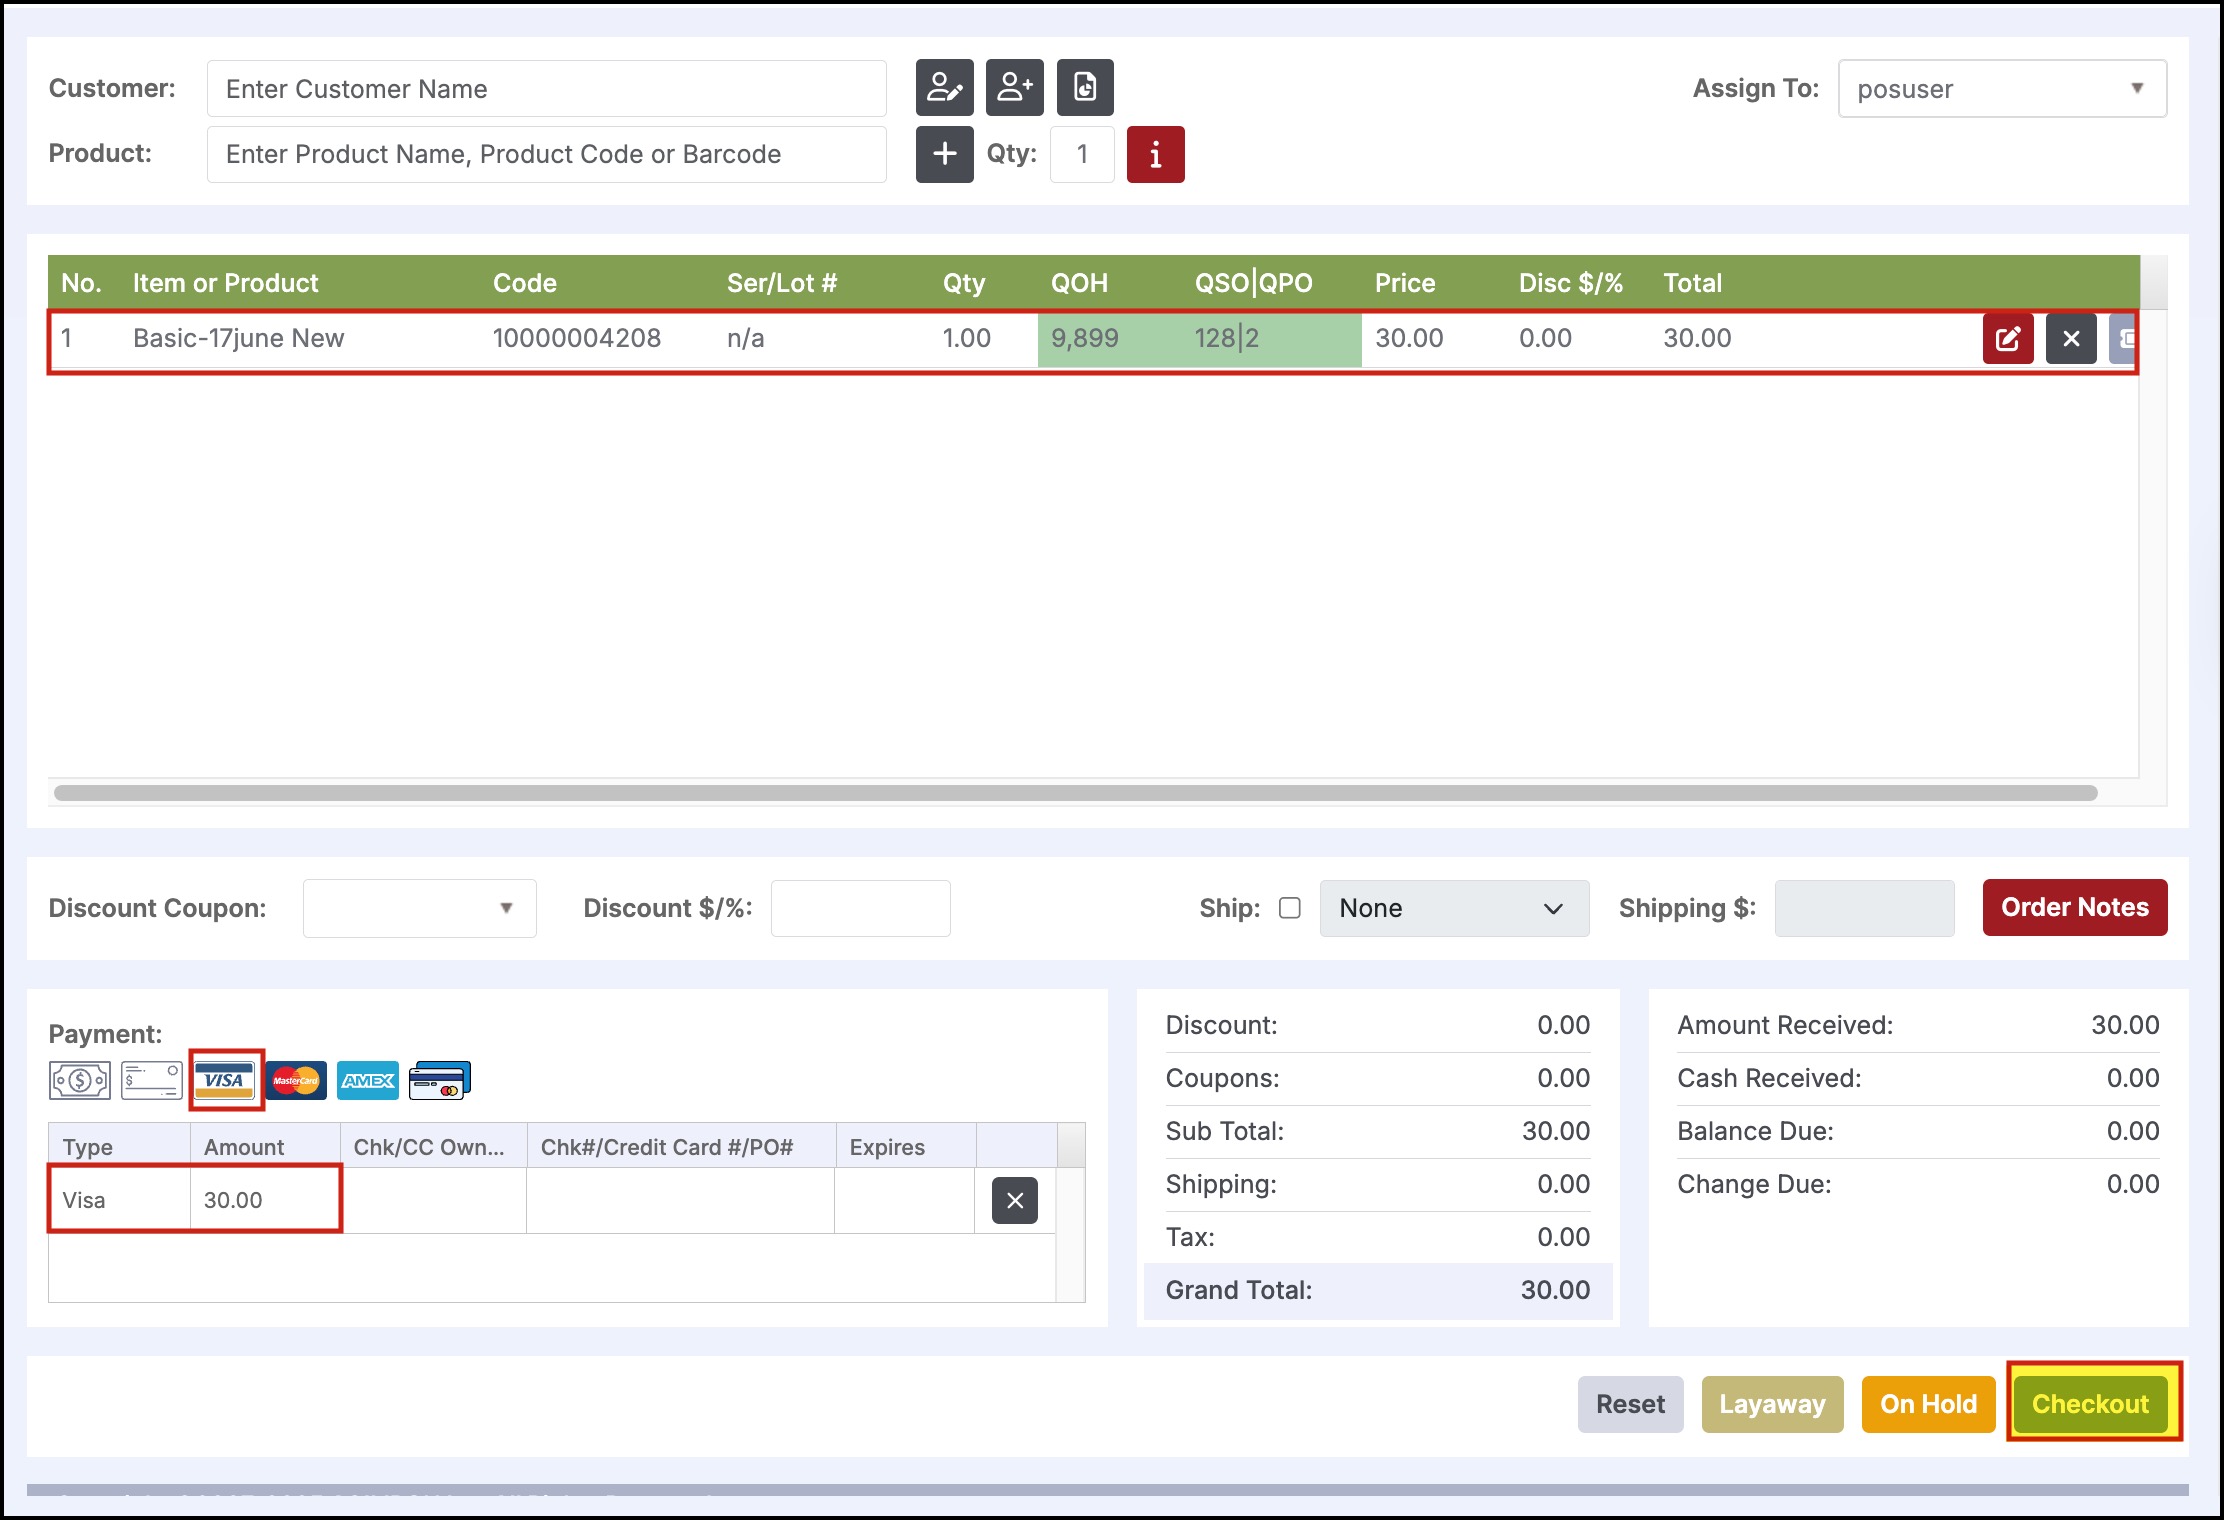Enable the Ship checkbox
The height and width of the screenshot is (1520, 2224).
click(x=1290, y=908)
